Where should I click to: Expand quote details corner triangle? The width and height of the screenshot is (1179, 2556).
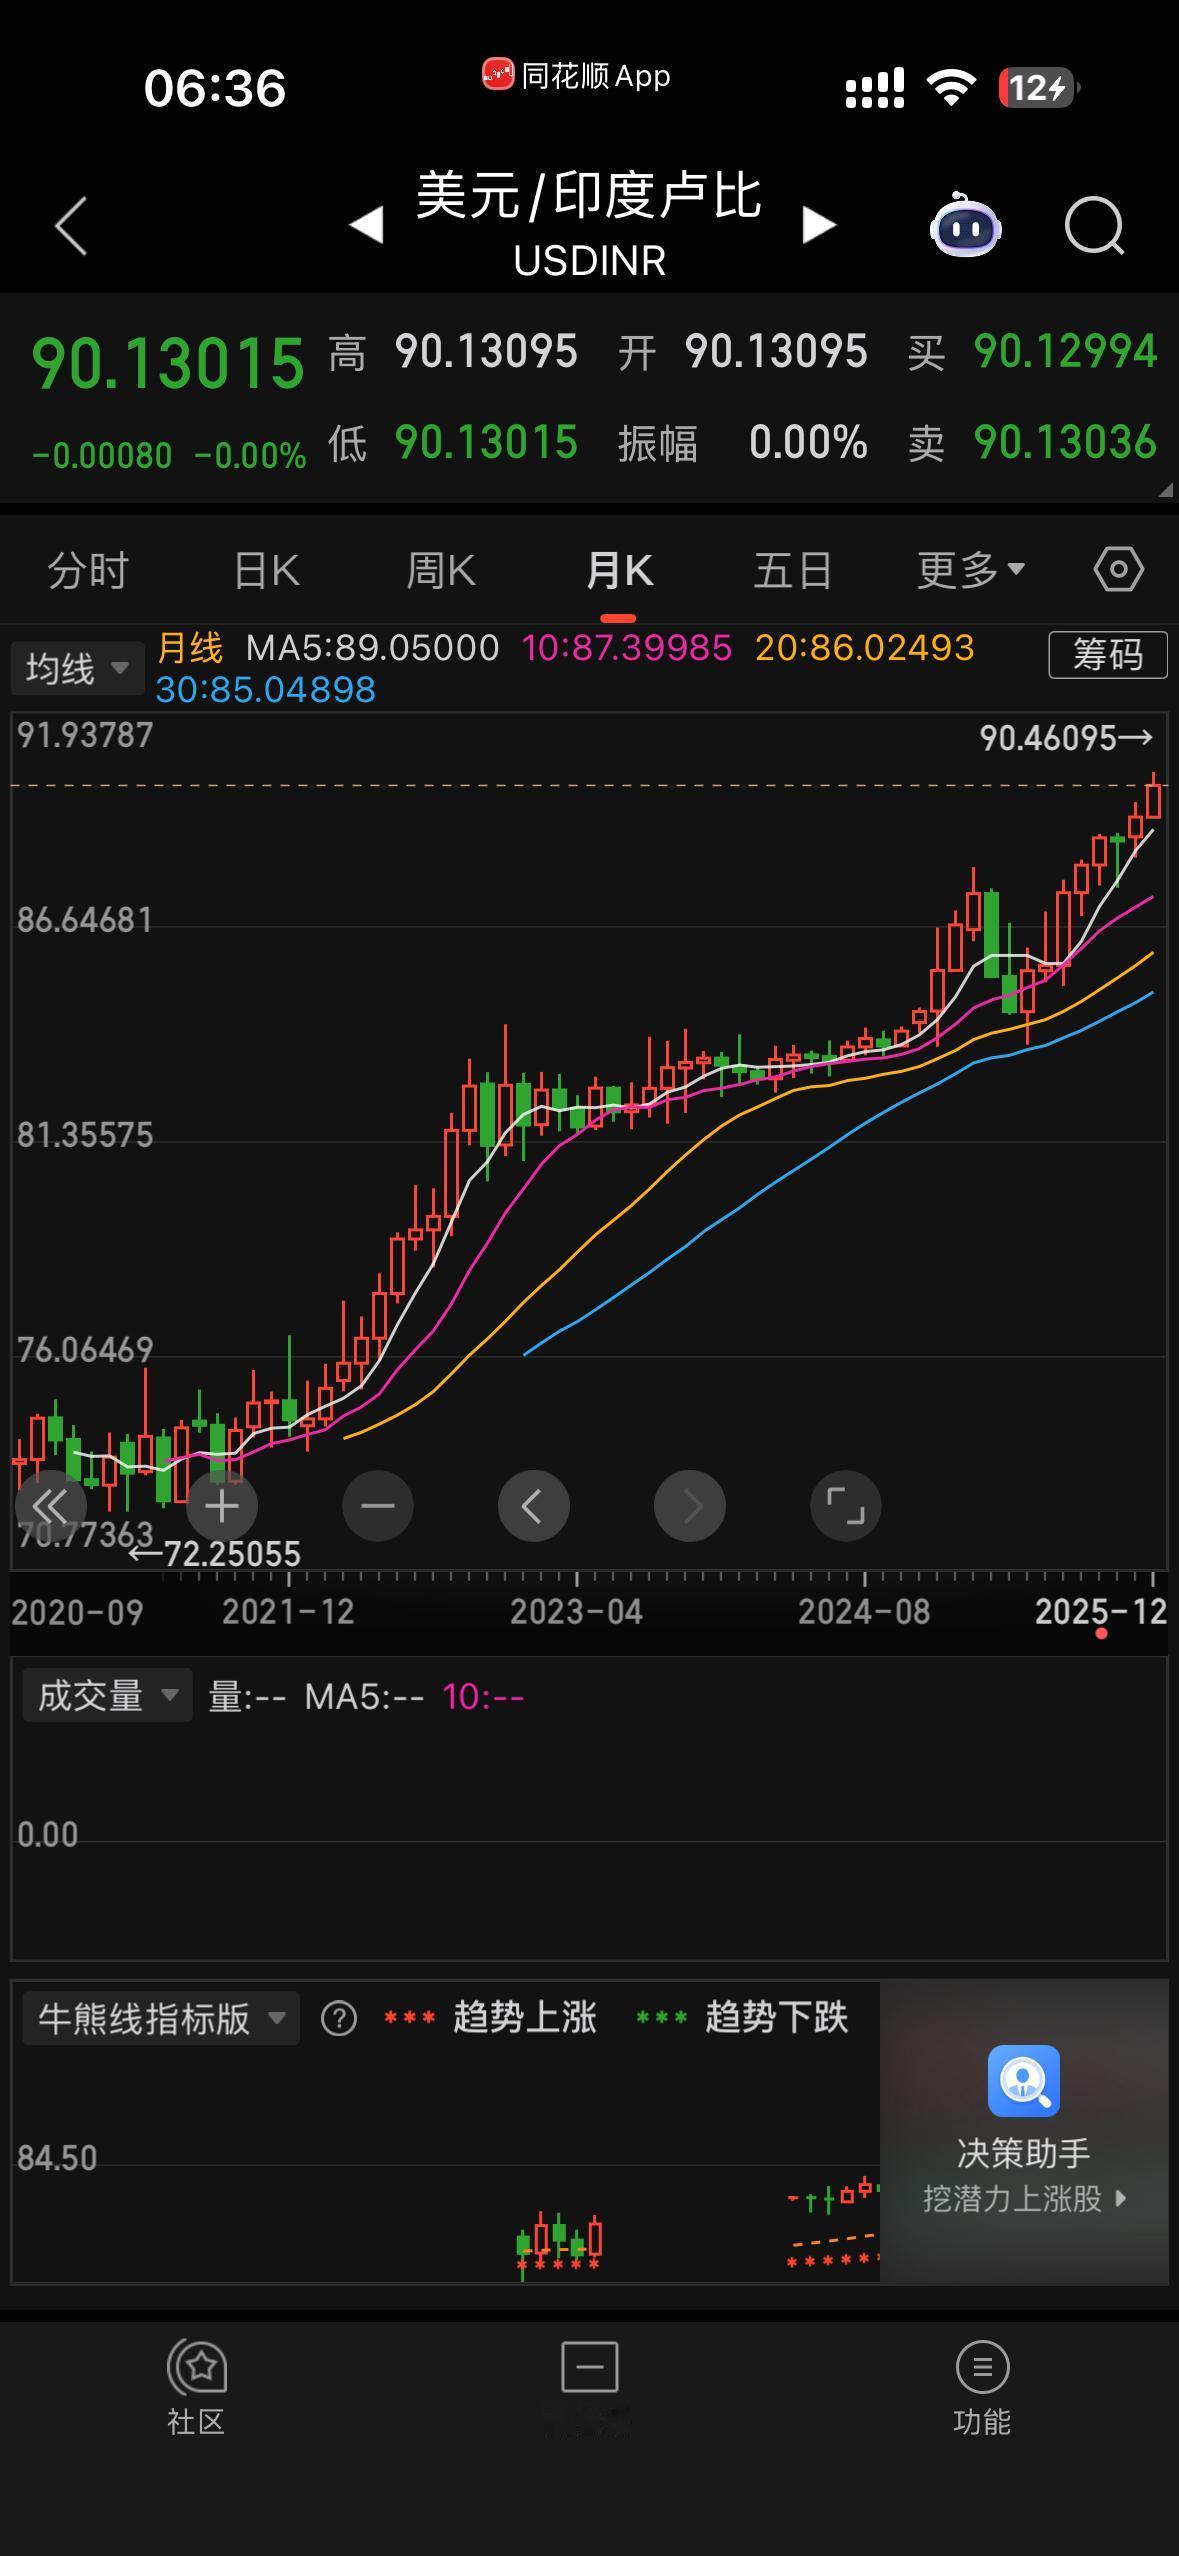coord(1165,490)
